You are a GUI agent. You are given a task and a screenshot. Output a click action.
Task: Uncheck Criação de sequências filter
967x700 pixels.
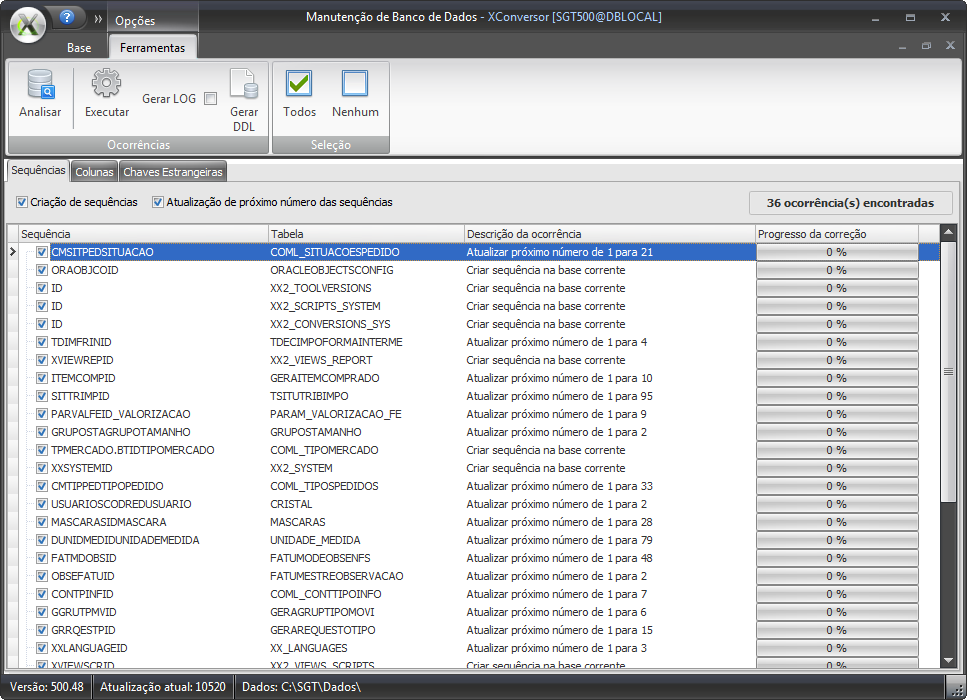pyautogui.click(x=22, y=202)
